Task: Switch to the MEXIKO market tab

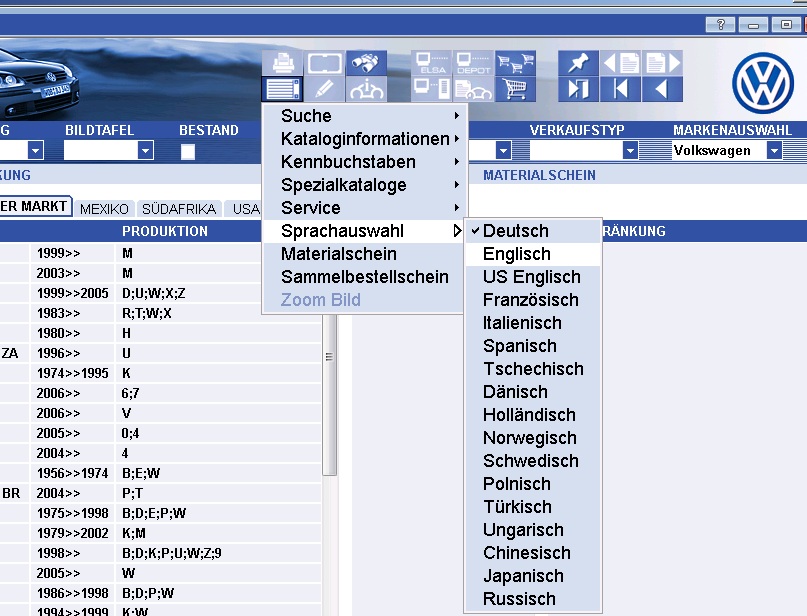Action: click(x=104, y=209)
